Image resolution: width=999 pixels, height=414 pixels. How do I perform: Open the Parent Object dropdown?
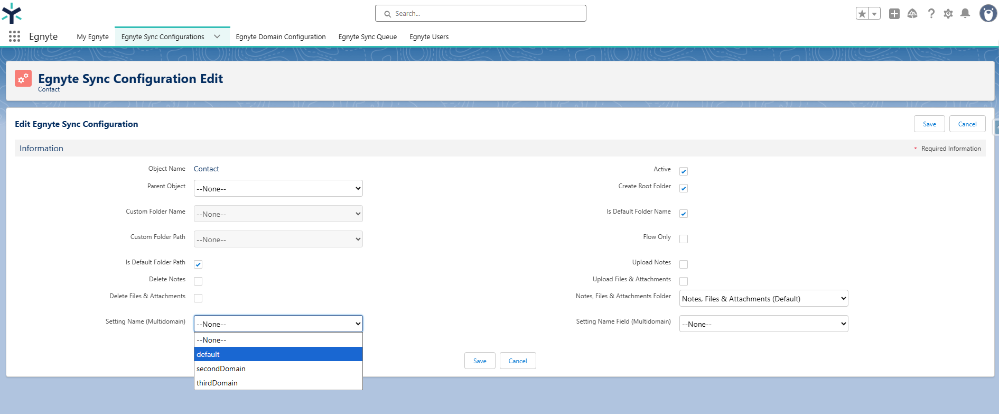pos(278,189)
